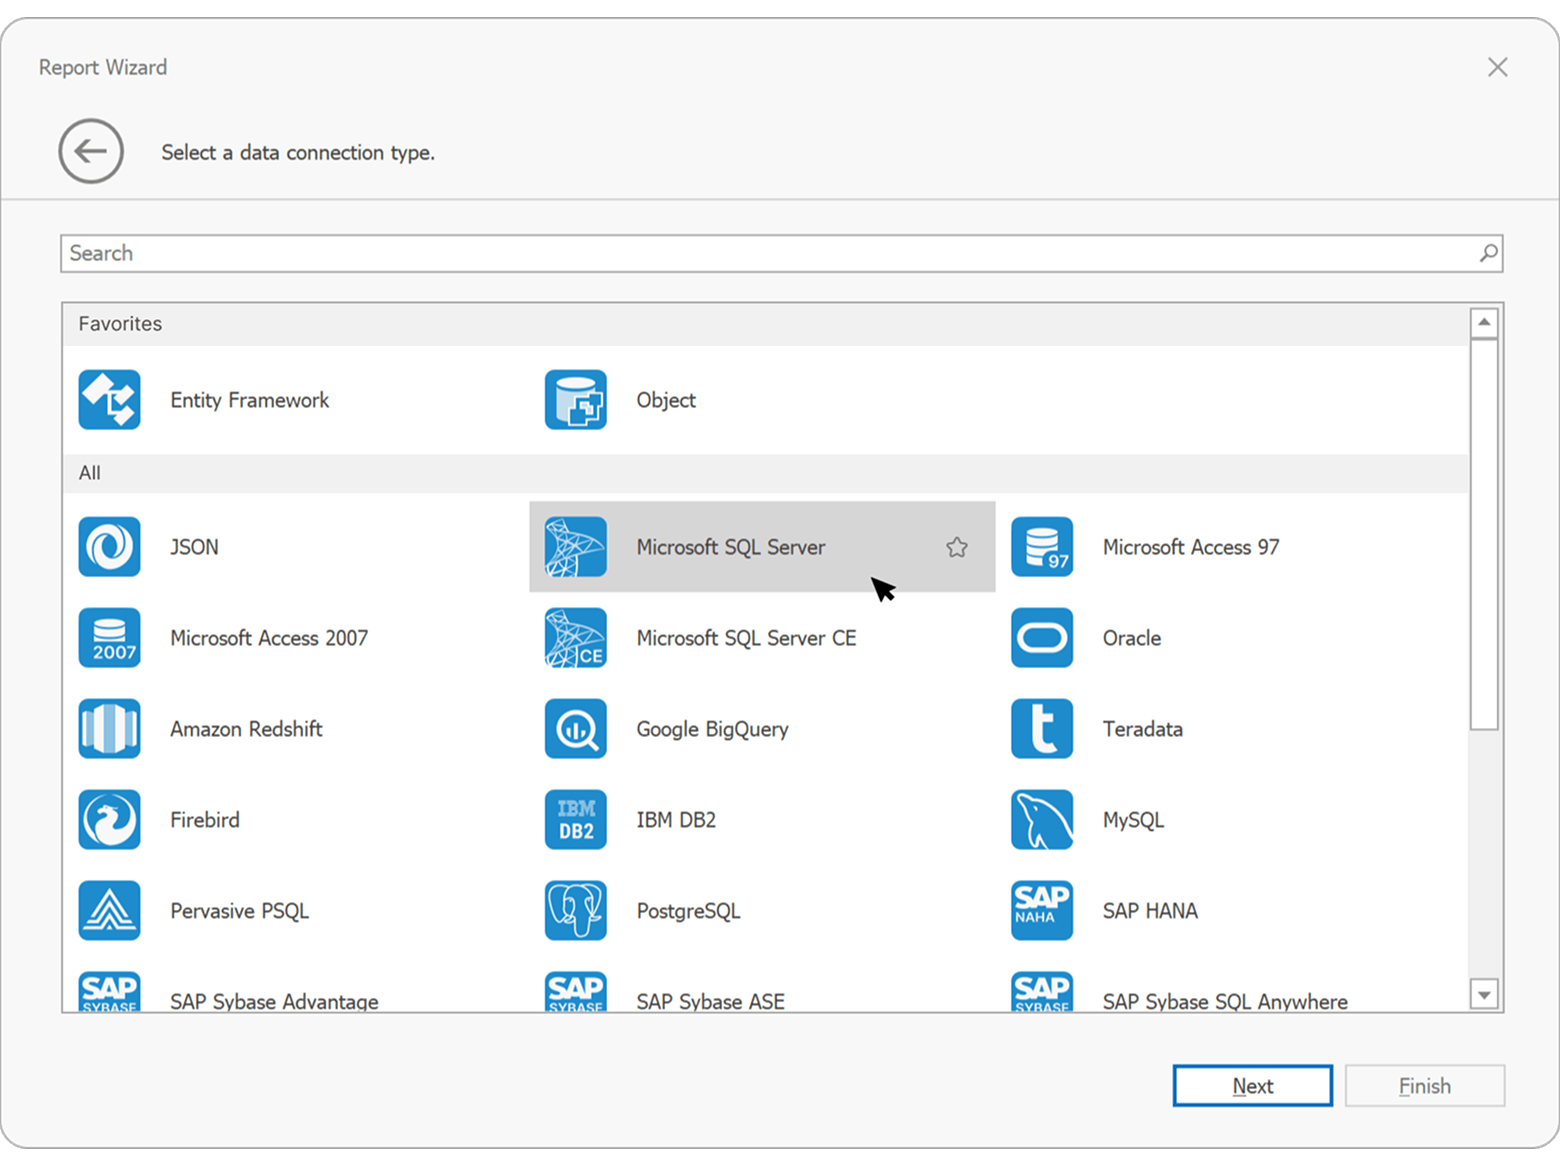Click the Oracle database icon

tap(1042, 638)
